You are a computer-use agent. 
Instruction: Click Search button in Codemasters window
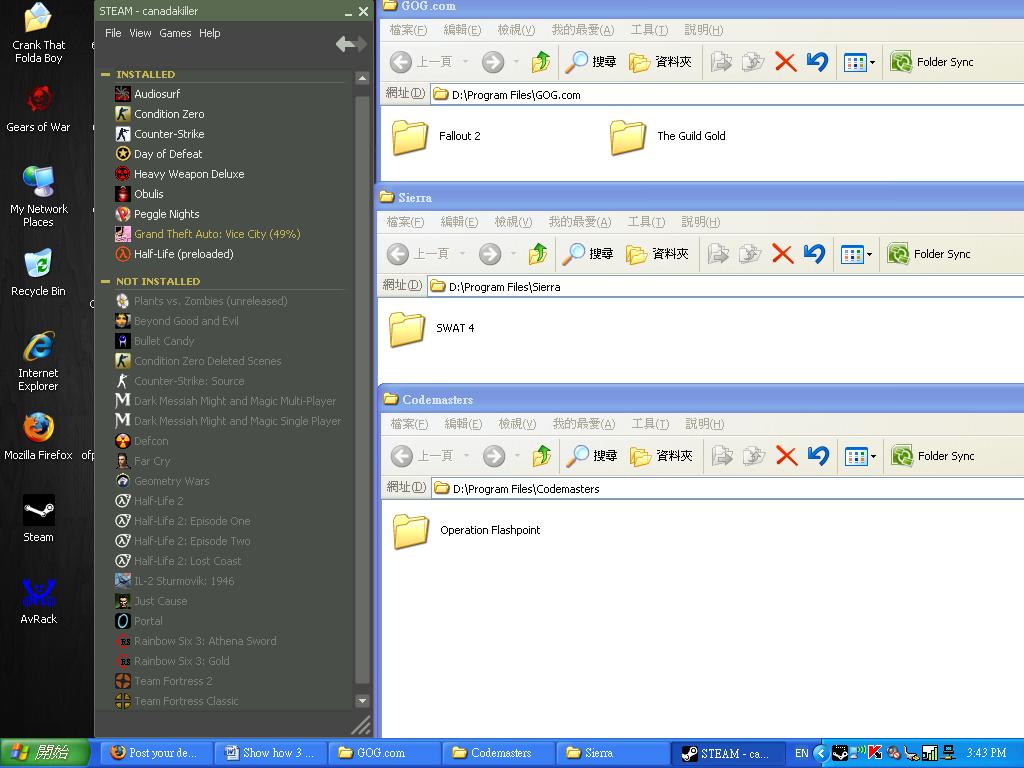point(592,456)
